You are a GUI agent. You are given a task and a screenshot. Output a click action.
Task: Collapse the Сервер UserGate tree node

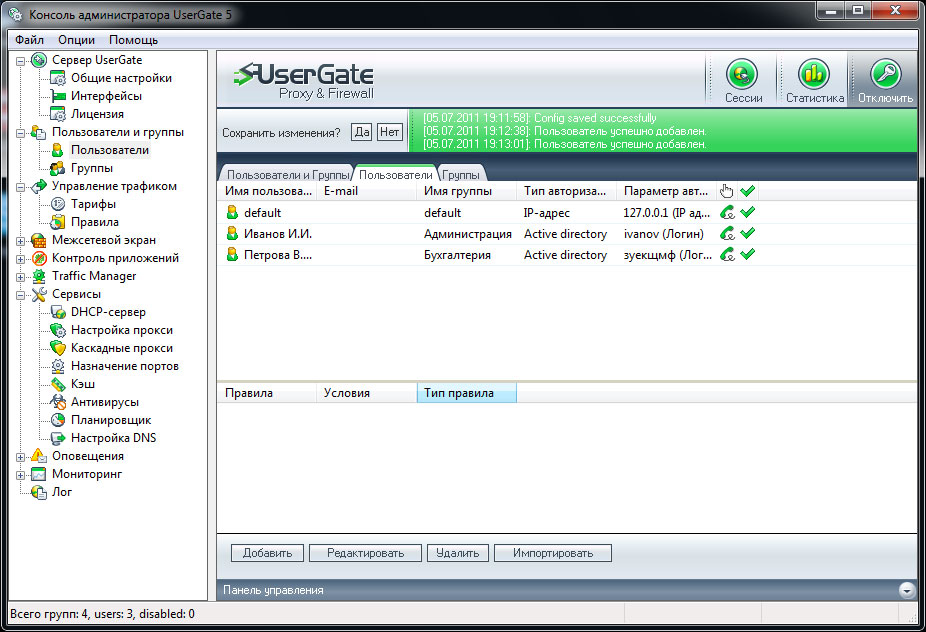pyautogui.click(x=21, y=61)
